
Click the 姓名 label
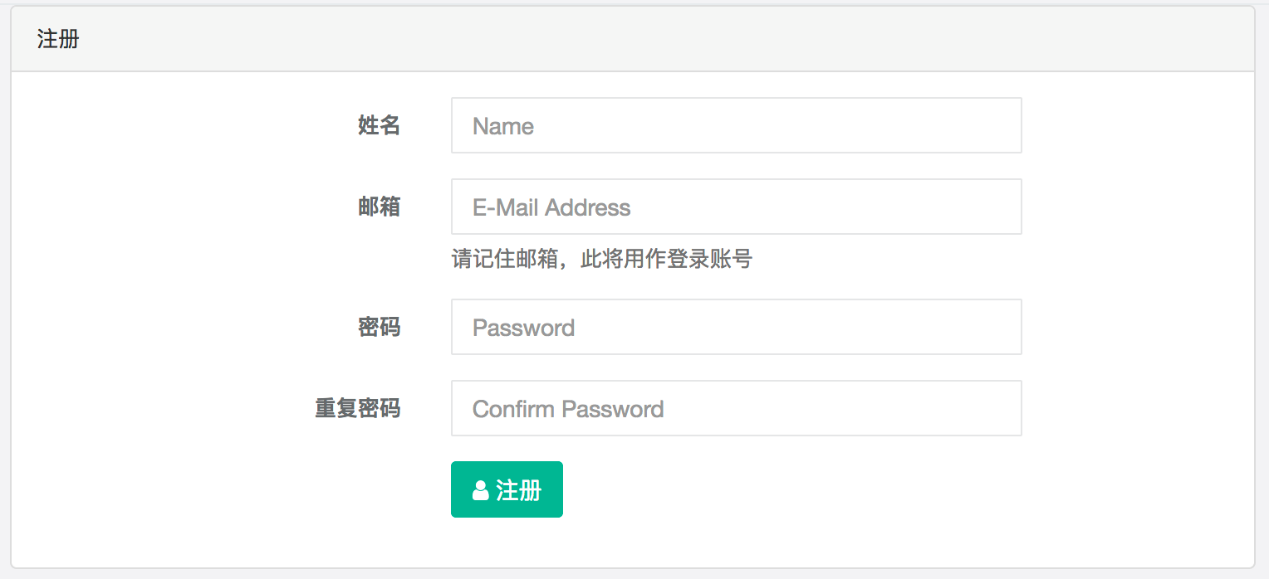(x=379, y=126)
